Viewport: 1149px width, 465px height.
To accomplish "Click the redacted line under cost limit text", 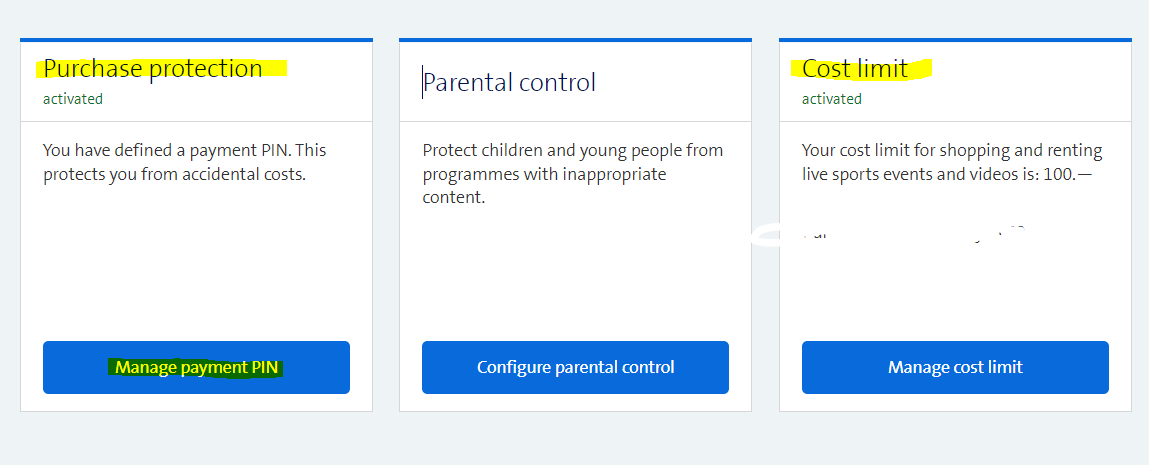I will point(900,237).
